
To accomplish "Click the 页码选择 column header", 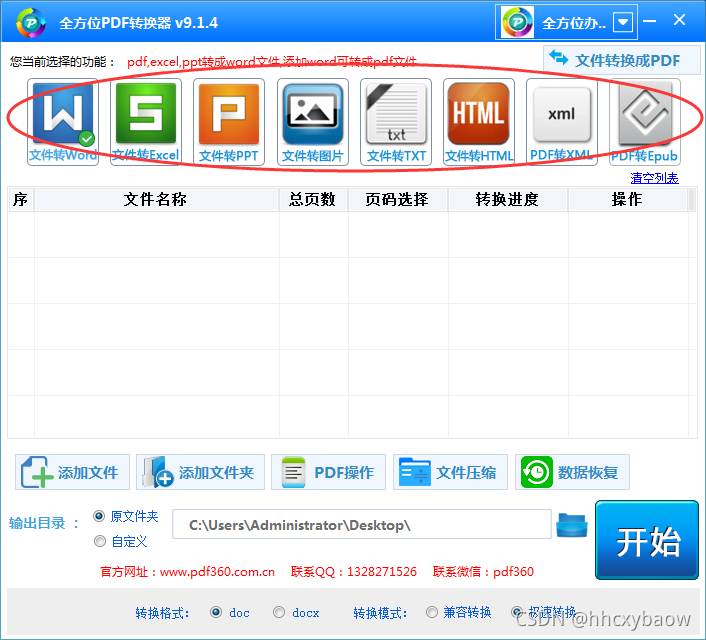I will coord(398,200).
